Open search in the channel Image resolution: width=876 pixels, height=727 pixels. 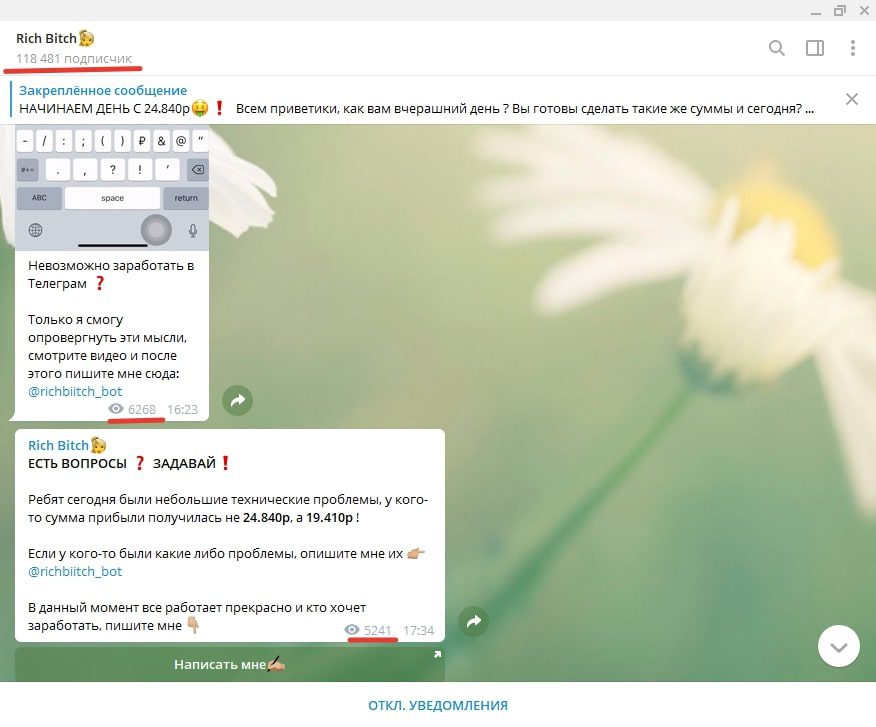click(x=777, y=48)
